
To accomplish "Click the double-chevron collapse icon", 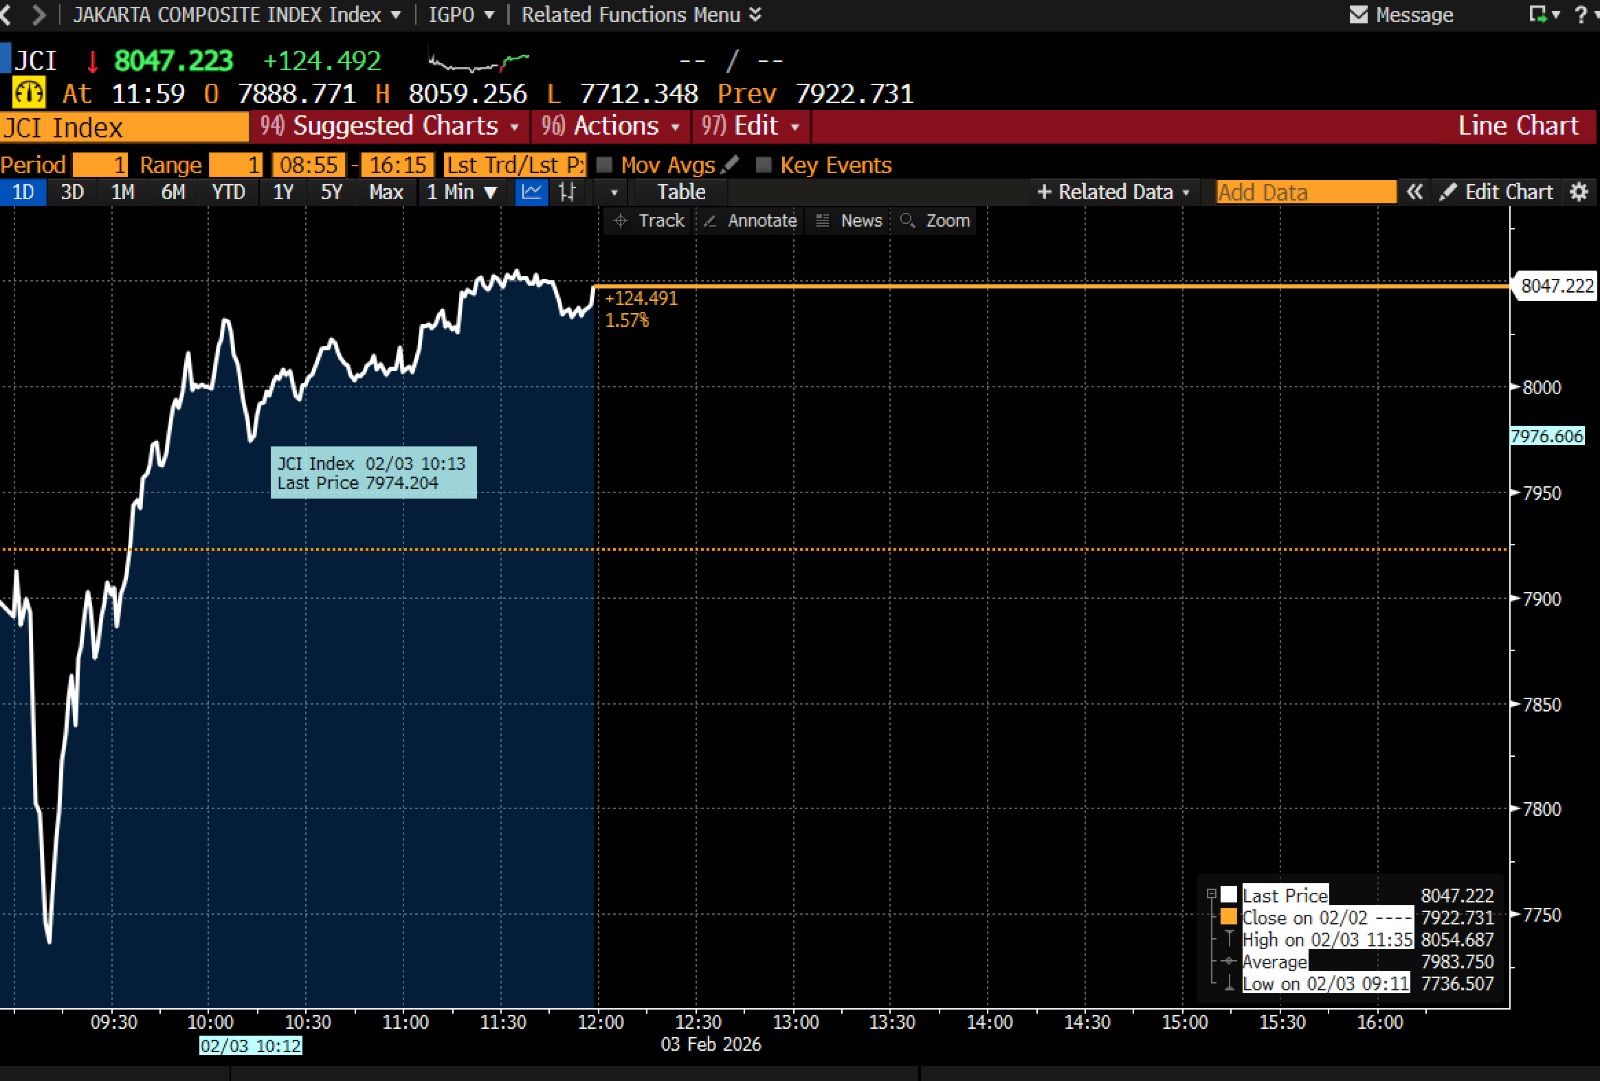I will 1414,192.
